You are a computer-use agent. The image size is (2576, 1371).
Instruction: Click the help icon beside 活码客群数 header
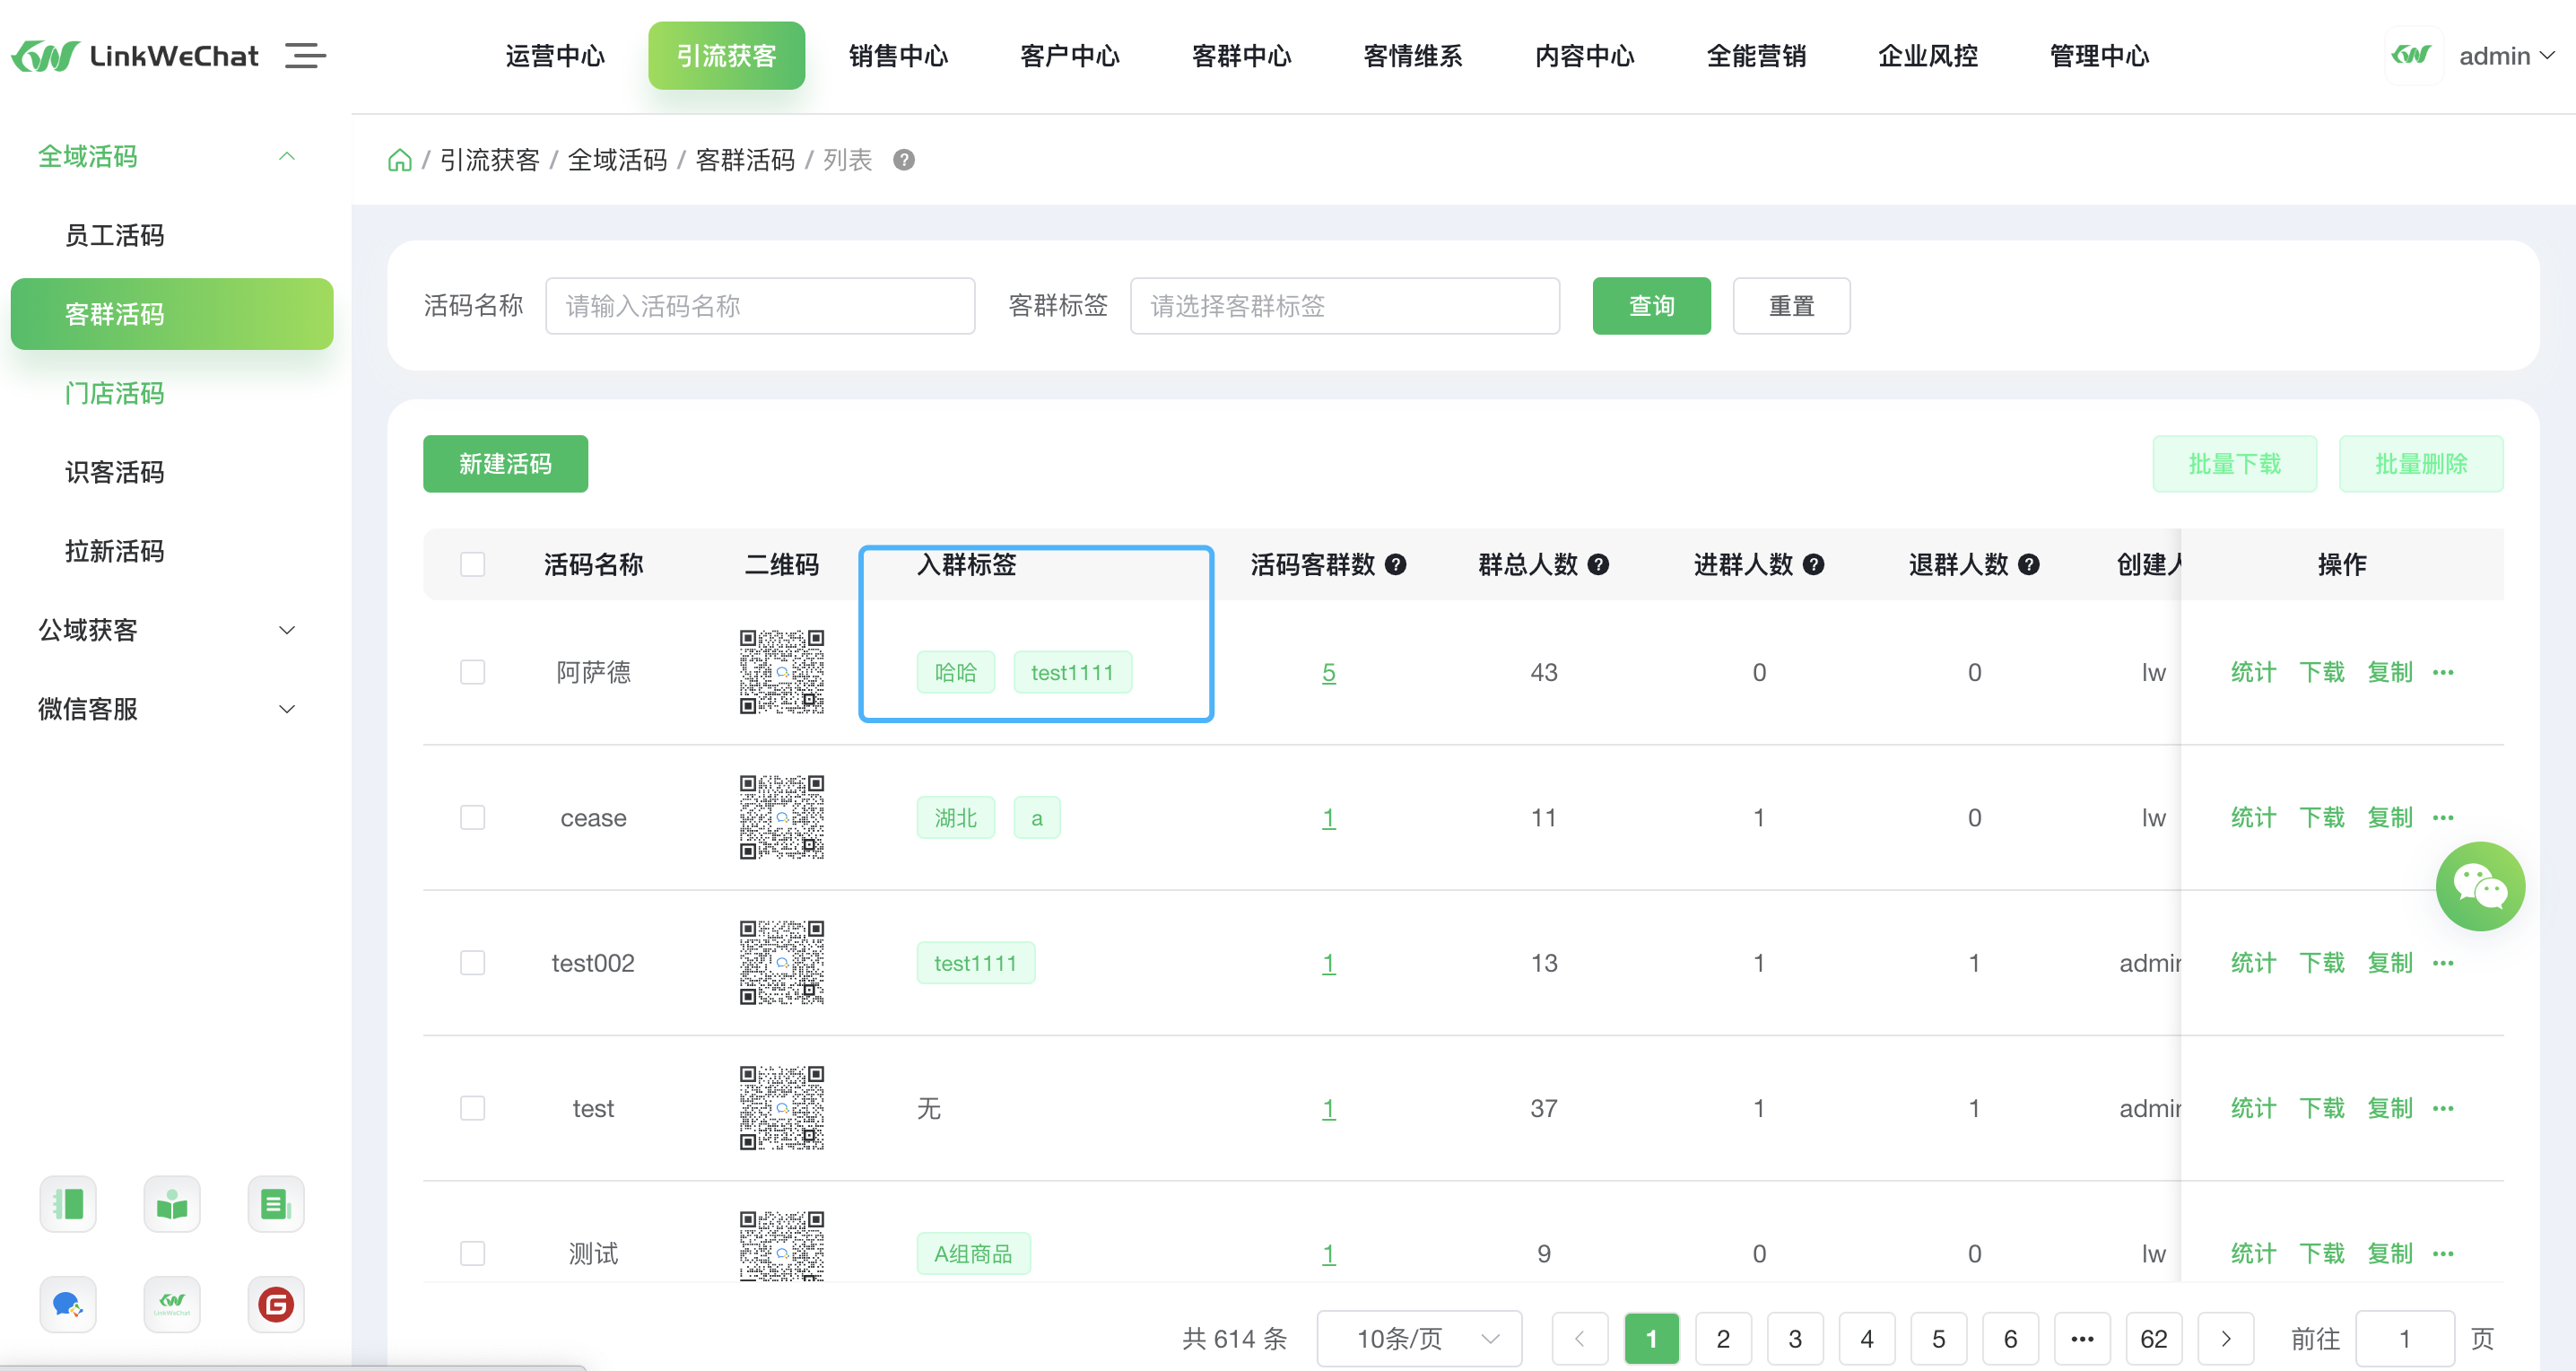coord(1396,564)
